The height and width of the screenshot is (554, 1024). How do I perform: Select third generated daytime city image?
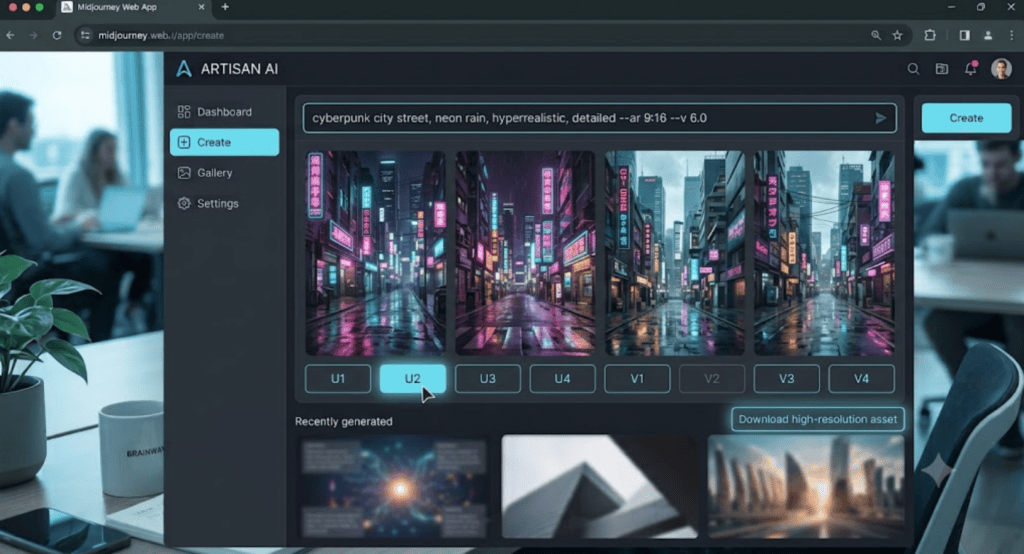(x=675, y=253)
